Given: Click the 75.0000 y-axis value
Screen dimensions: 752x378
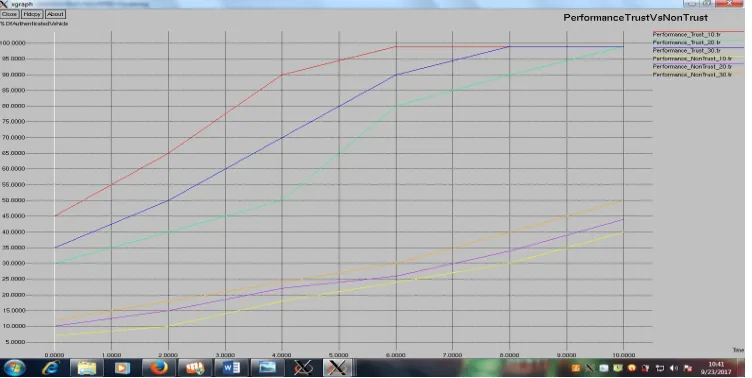Looking at the screenshot, I should pyautogui.click(x=14, y=122).
